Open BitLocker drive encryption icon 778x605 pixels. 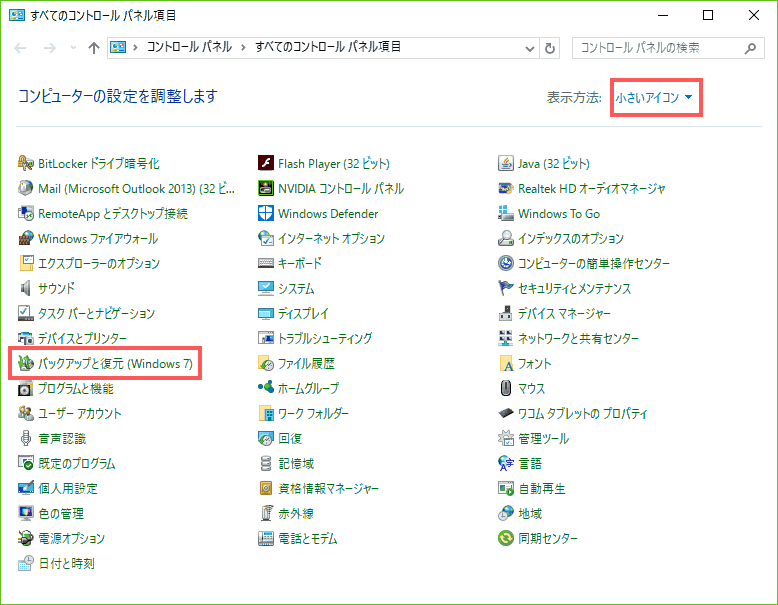tap(26, 163)
